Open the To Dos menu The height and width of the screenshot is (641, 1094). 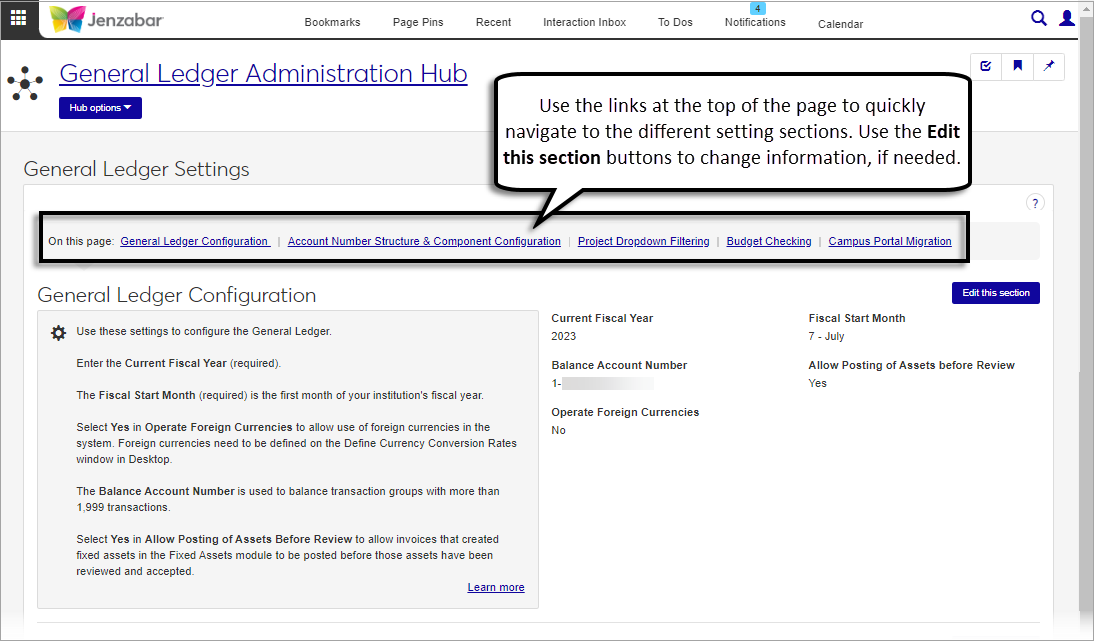(675, 22)
